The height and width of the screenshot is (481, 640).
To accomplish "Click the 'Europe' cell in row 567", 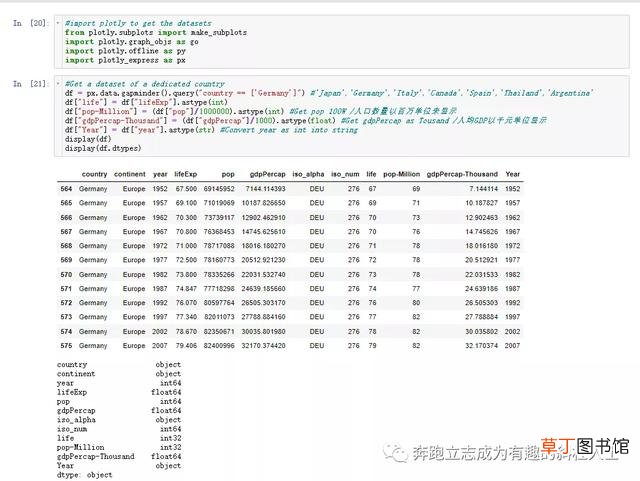I will pyautogui.click(x=134, y=232).
